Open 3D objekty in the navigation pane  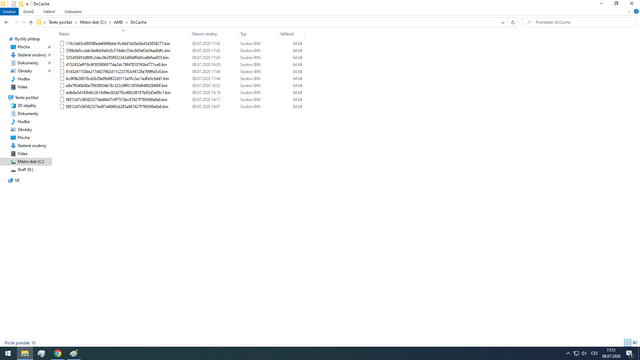coord(27,106)
